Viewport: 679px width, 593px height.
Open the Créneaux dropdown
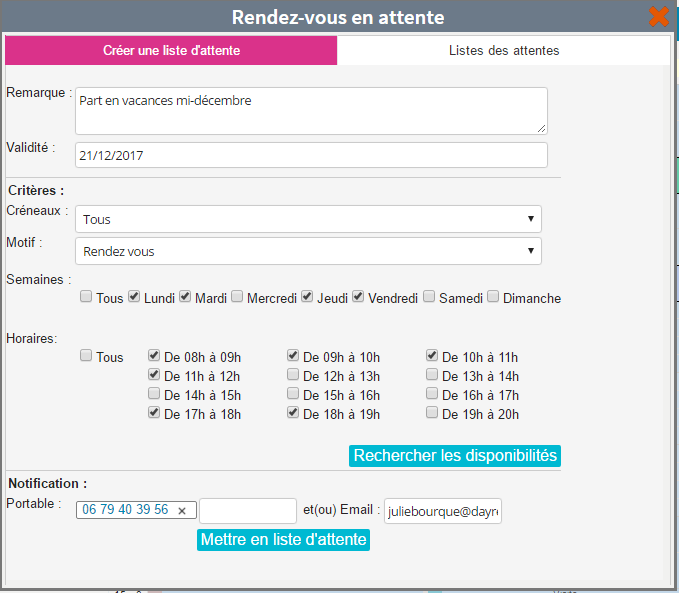(x=308, y=219)
